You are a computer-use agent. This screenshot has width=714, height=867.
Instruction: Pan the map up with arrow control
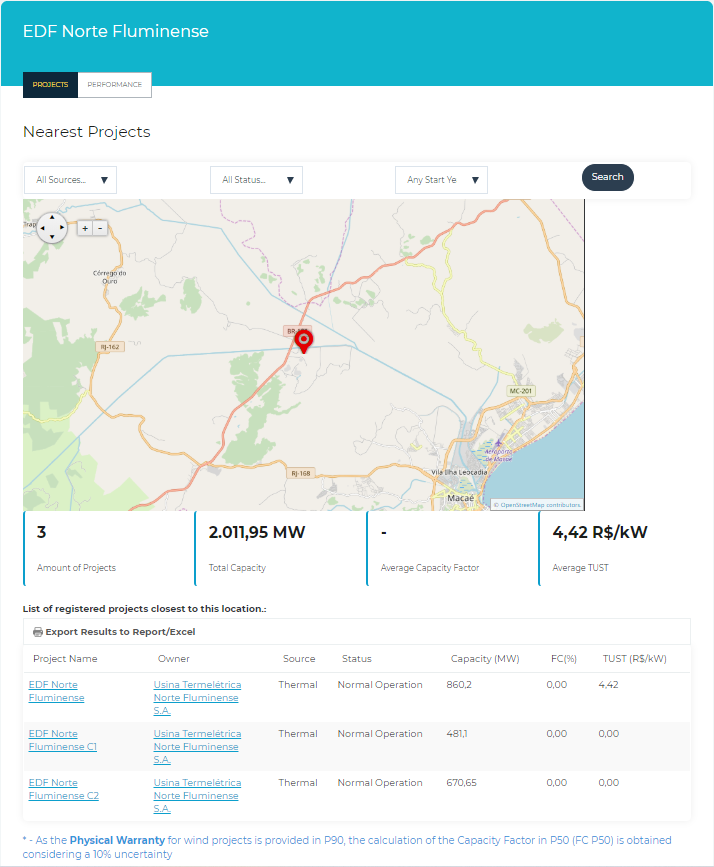(x=52, y=217)
